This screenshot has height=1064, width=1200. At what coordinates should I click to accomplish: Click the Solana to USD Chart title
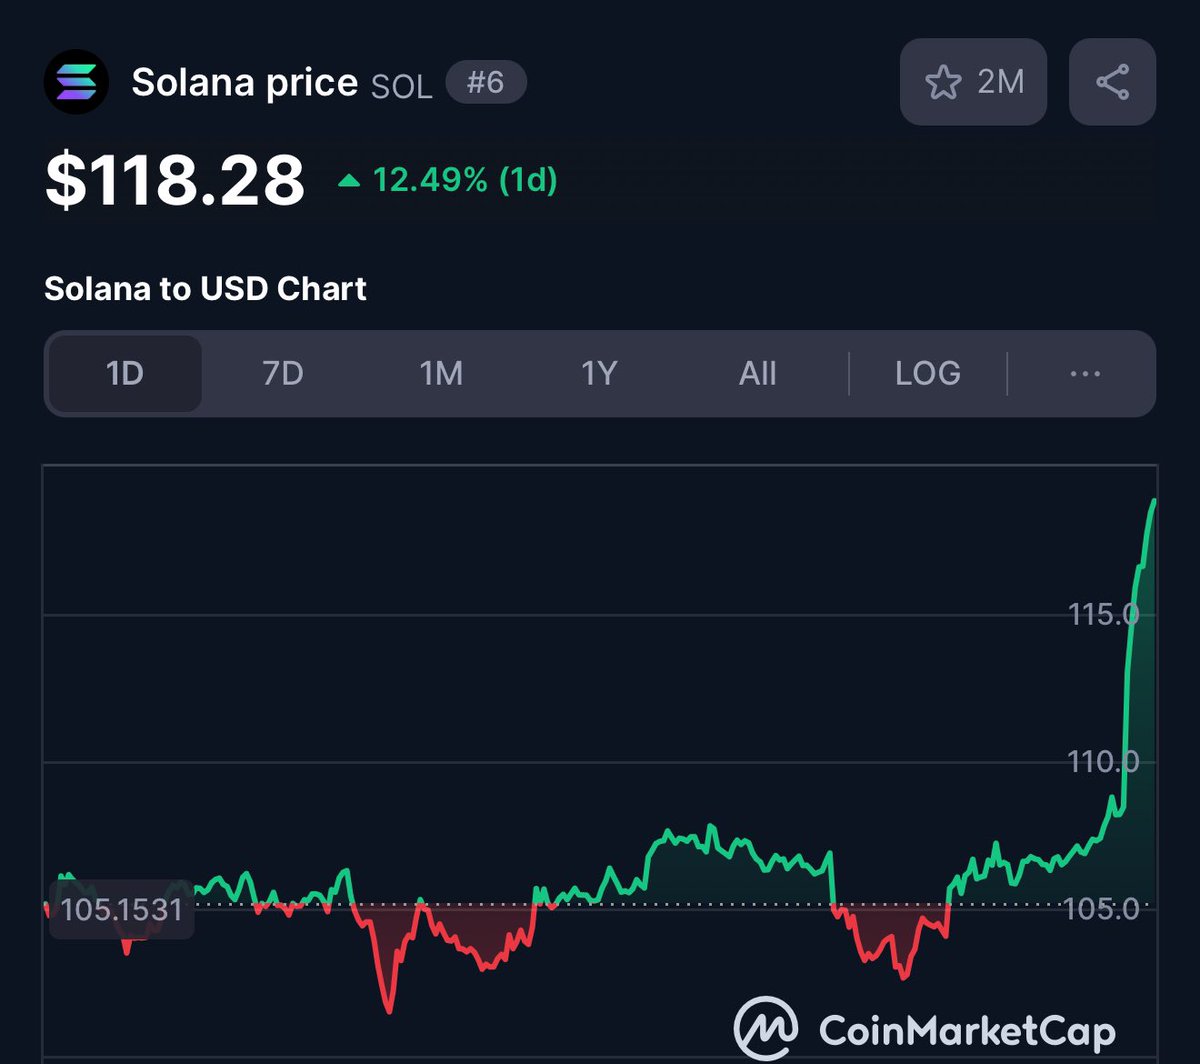[205, 289]
